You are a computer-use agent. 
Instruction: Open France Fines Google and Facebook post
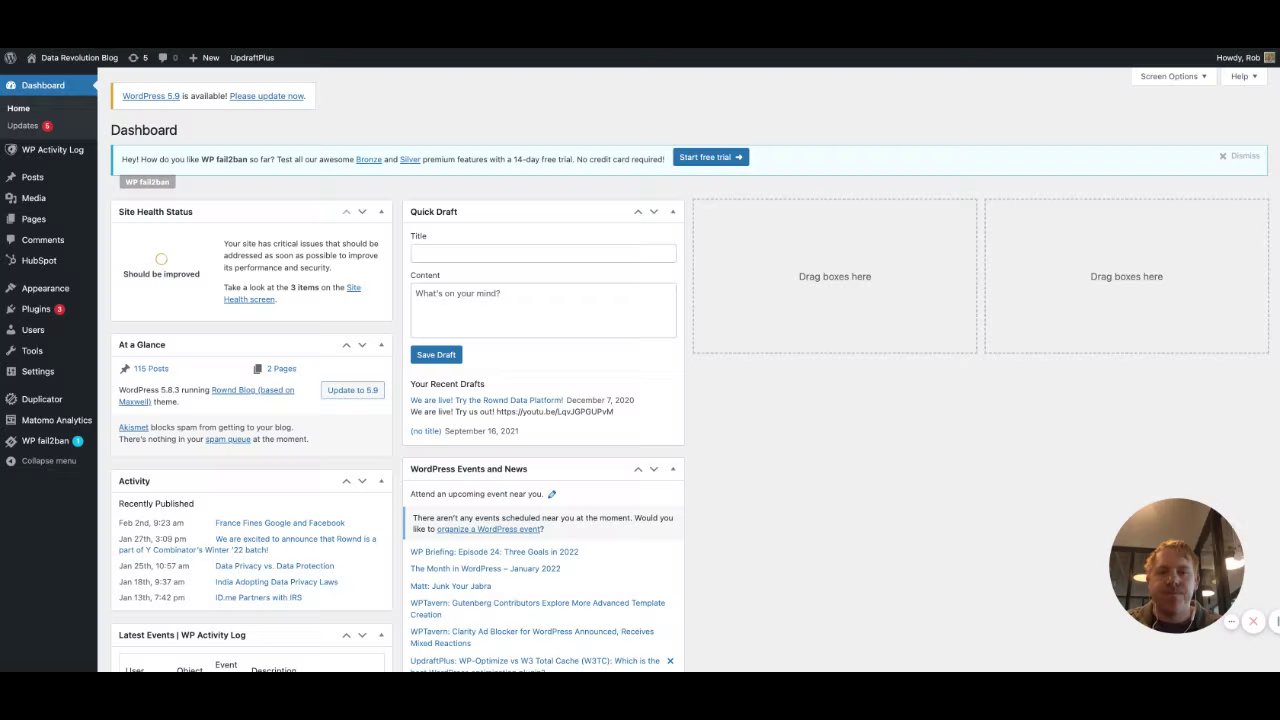[x=280, y=523]
